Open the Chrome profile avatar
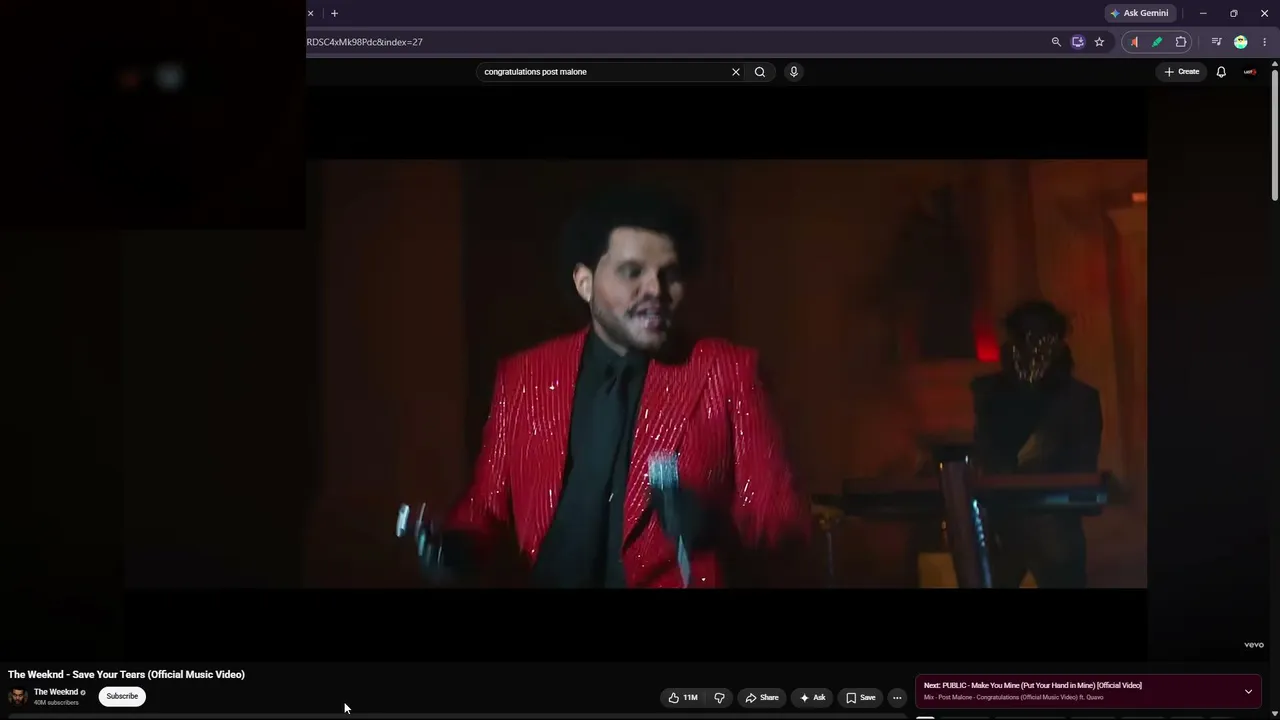 click(x=1241, y=42)
